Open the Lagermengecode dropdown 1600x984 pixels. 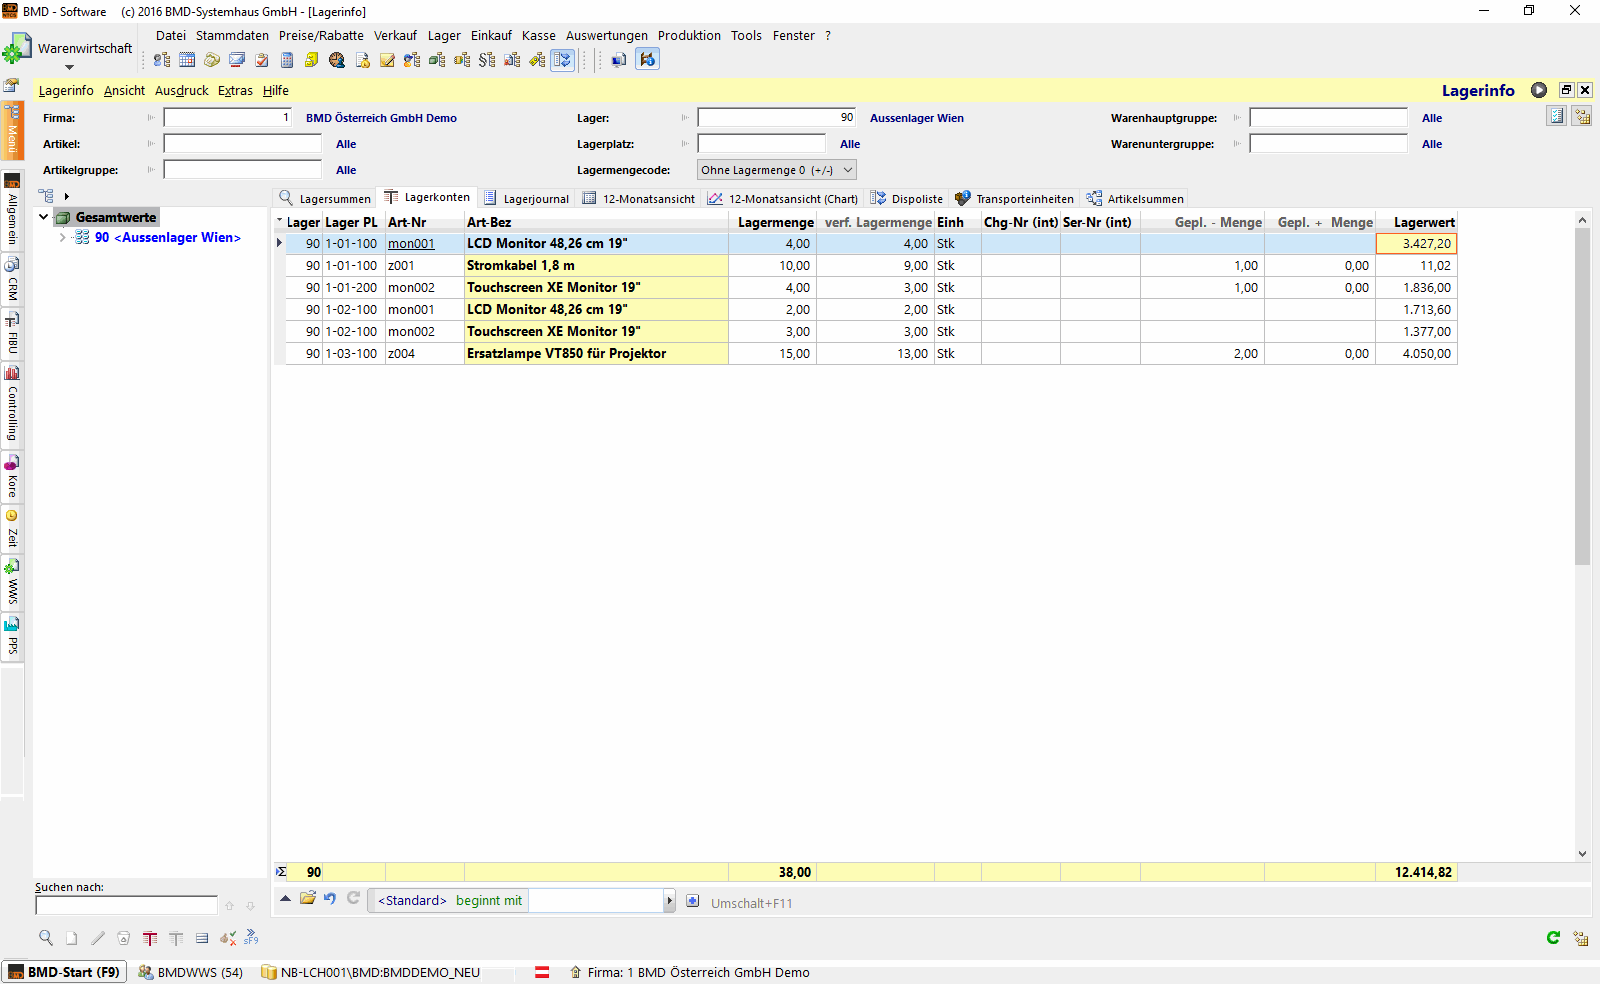tap(848, 170)
